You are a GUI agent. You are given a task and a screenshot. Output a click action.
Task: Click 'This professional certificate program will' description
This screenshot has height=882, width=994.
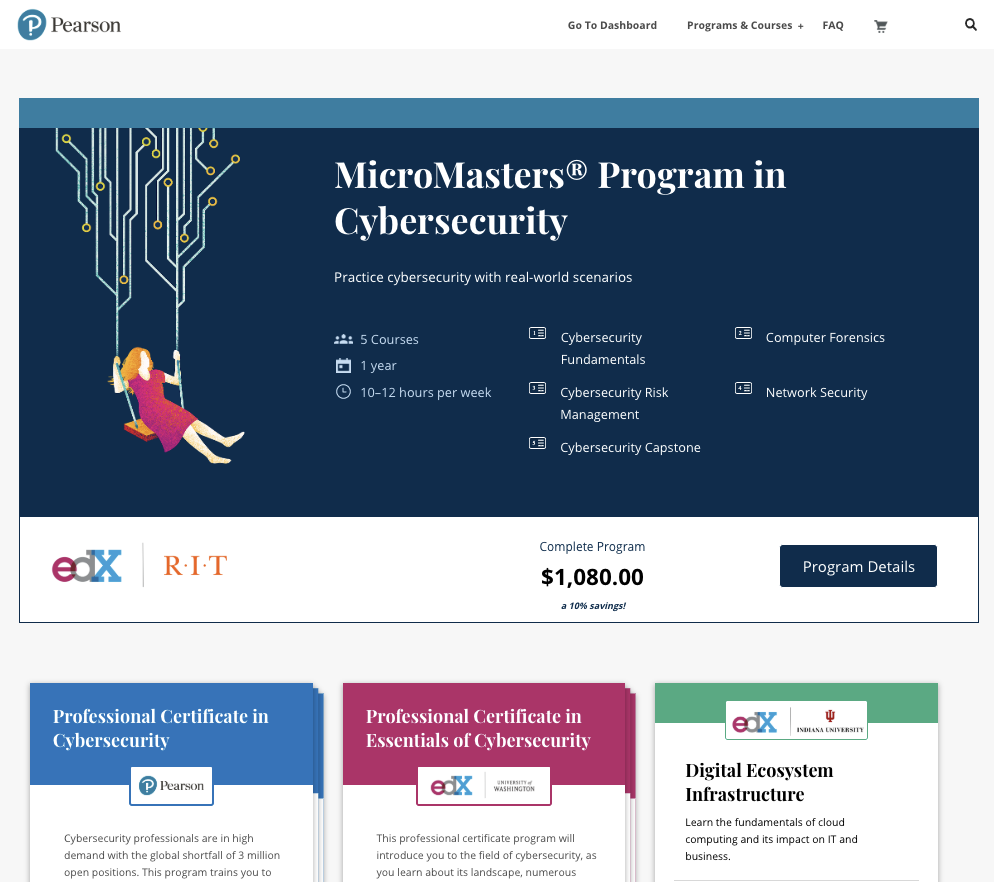(x=486, y=855)
